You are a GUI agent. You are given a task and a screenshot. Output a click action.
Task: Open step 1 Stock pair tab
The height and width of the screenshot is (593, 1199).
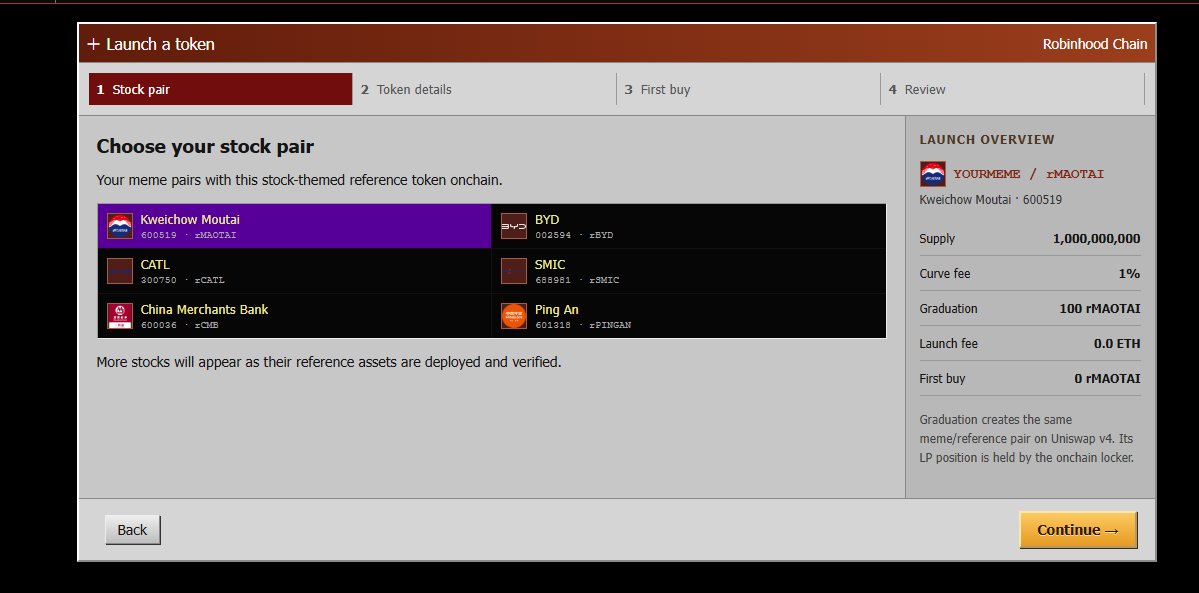tap(220, 90)
